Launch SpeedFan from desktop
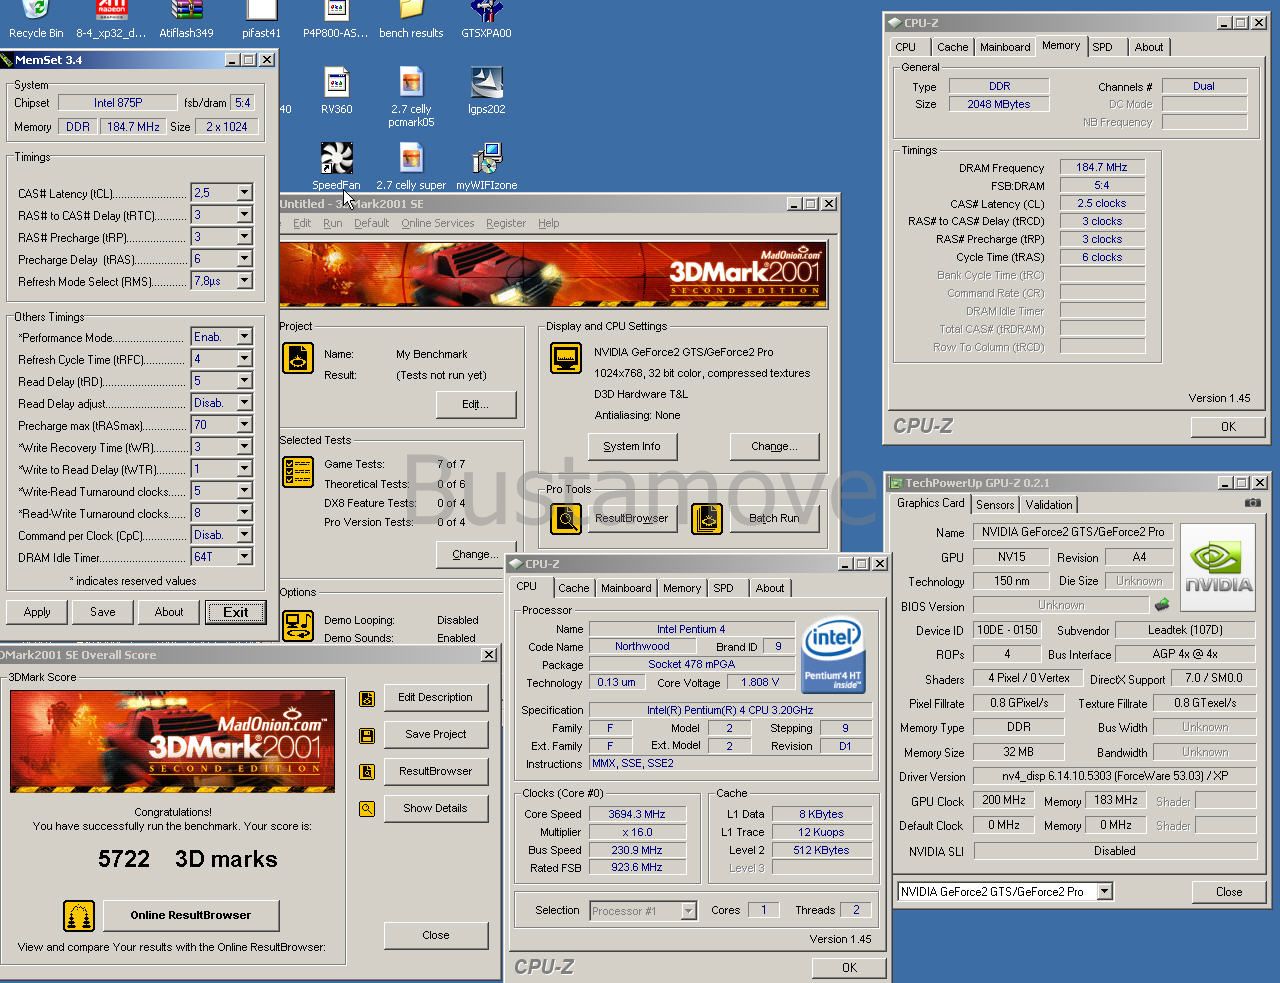 pos(336,166)
